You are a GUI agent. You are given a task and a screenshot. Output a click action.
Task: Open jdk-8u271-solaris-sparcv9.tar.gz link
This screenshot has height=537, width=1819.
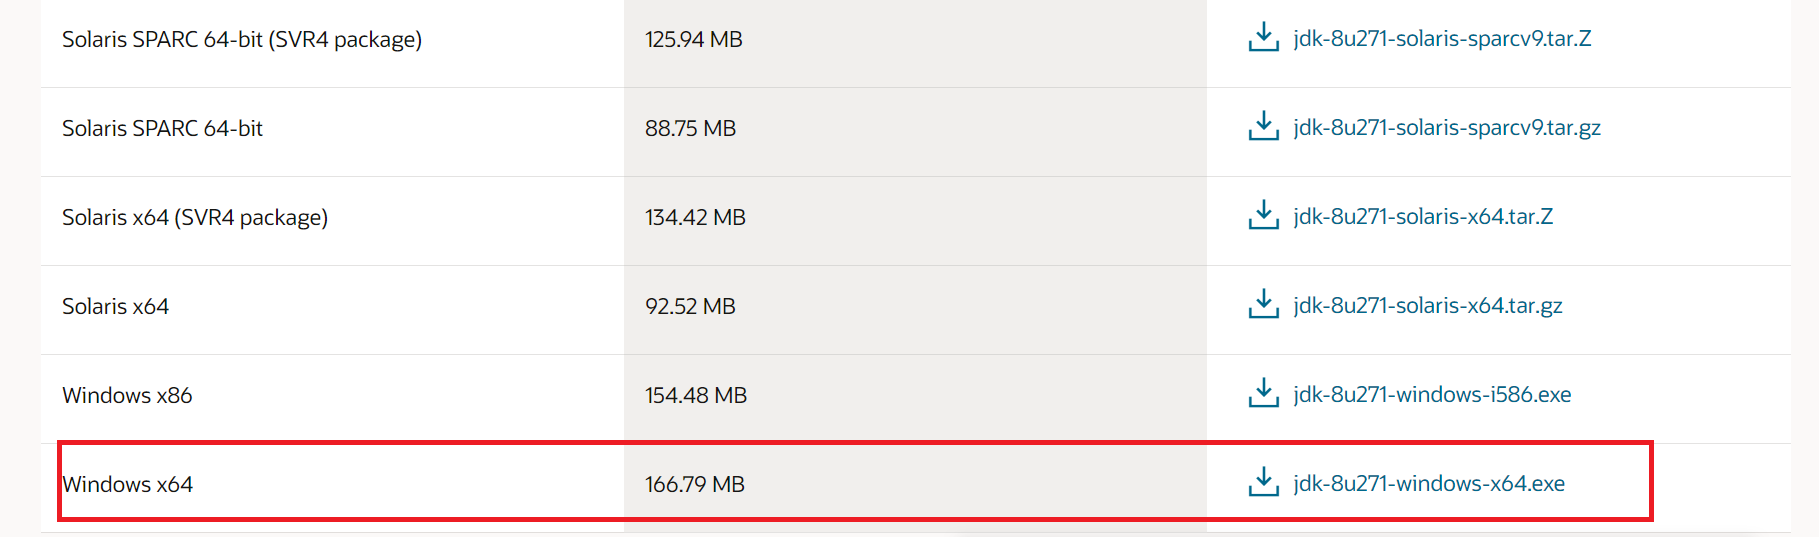point(1447,128)
